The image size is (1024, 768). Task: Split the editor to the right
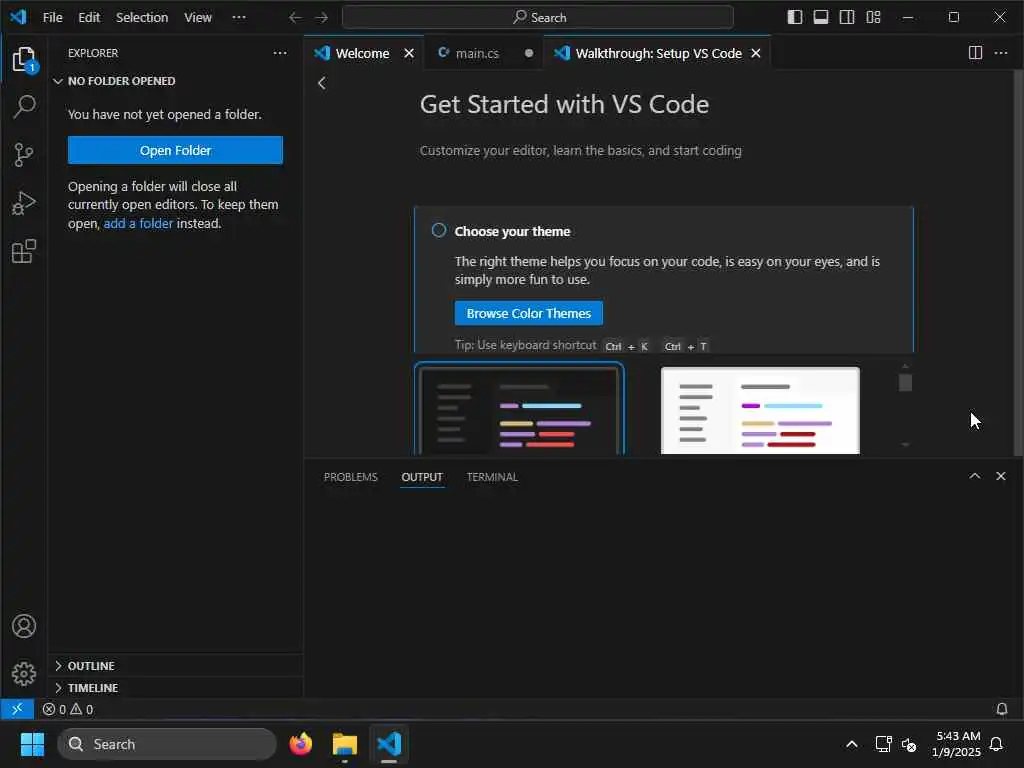coord(975,53)
